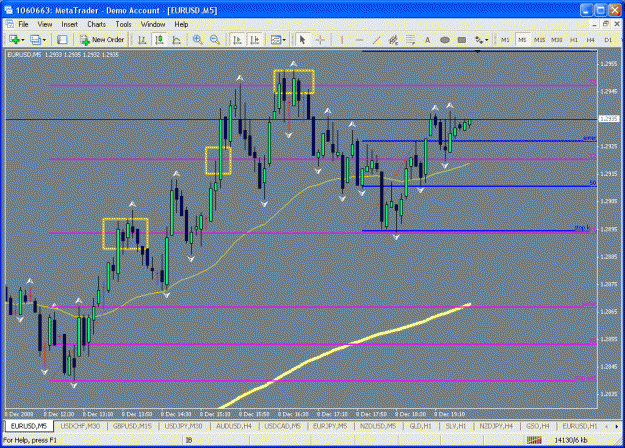This screenshot has height=448, width=625.
Task: Toggle the Market Watch panel icon
Action: [62, 40]
